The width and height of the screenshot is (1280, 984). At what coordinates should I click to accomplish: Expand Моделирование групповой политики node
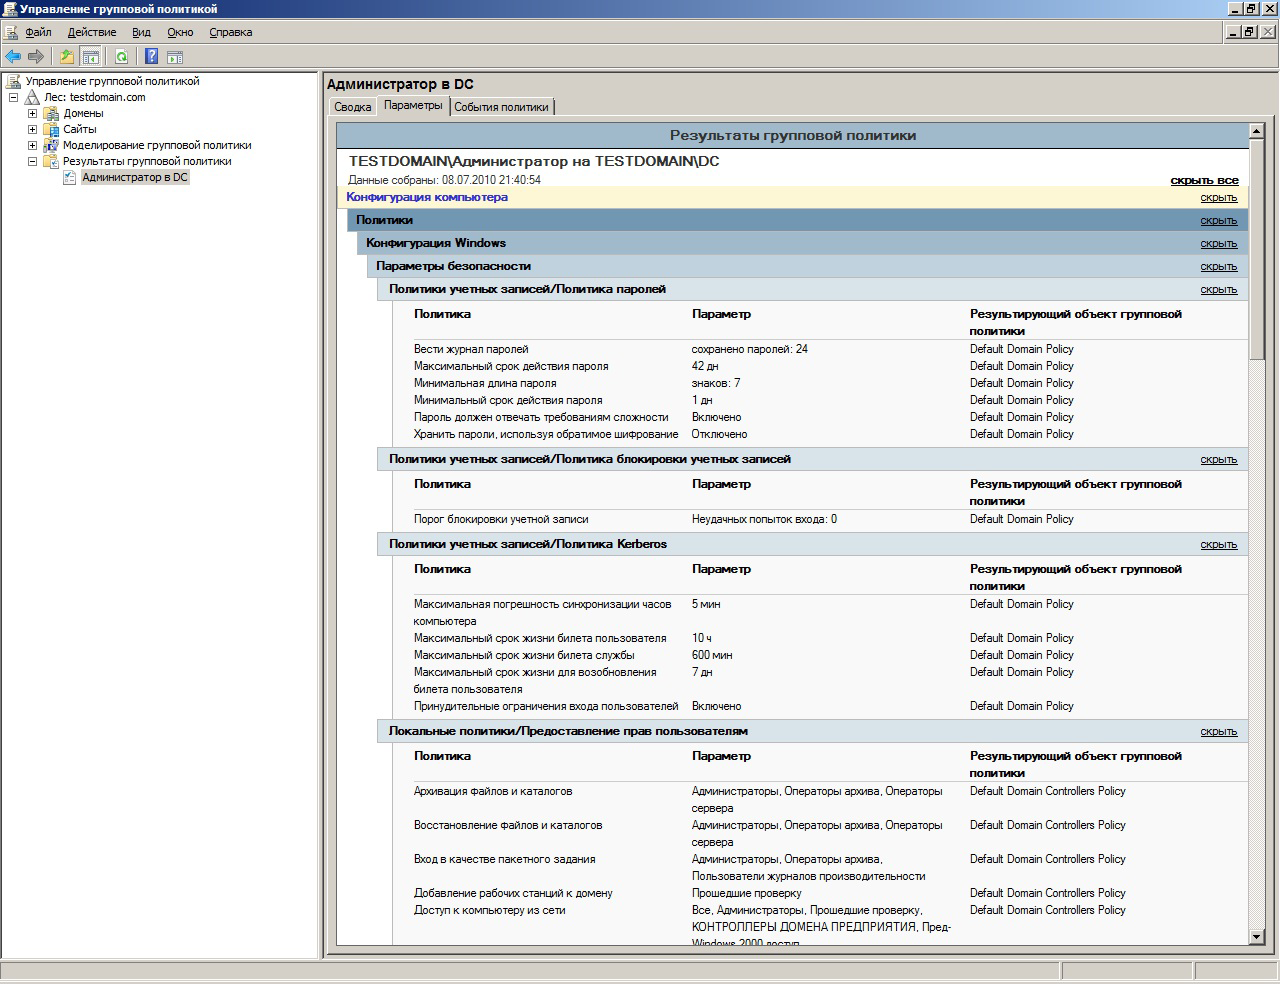pos(32,145)
